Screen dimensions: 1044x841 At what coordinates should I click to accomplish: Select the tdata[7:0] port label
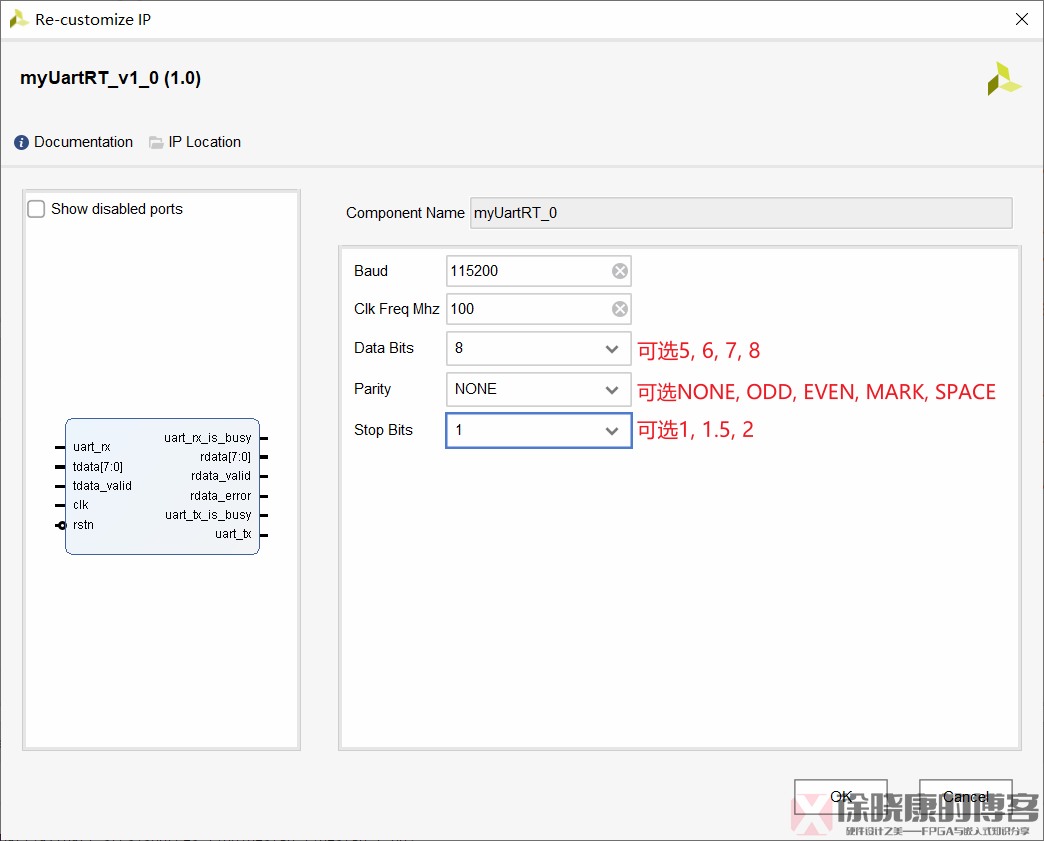pos(98,466)
